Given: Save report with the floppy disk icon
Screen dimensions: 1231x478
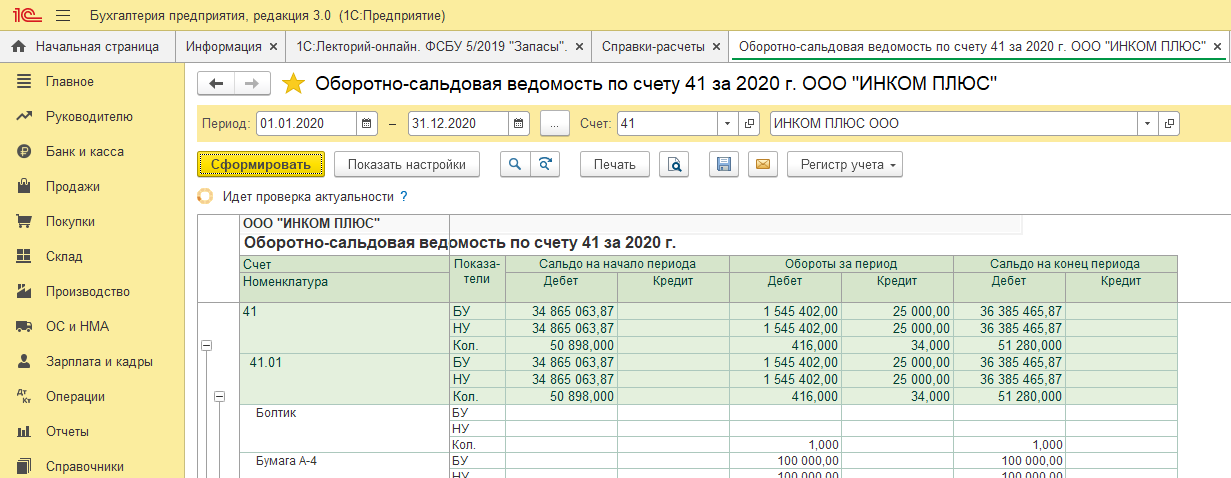Looking at the screenshot, I should pyautogui.click(x=724, y=164).
